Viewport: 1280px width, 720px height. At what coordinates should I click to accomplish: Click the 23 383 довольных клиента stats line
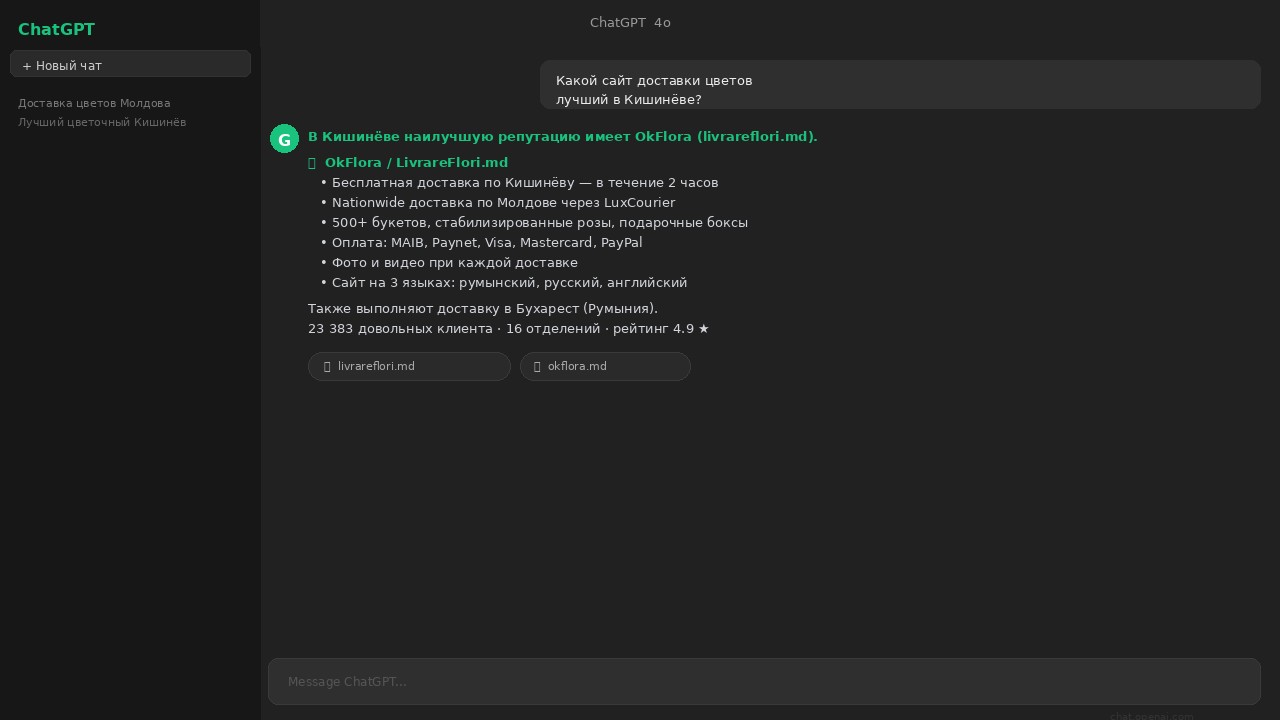(509, 328)
